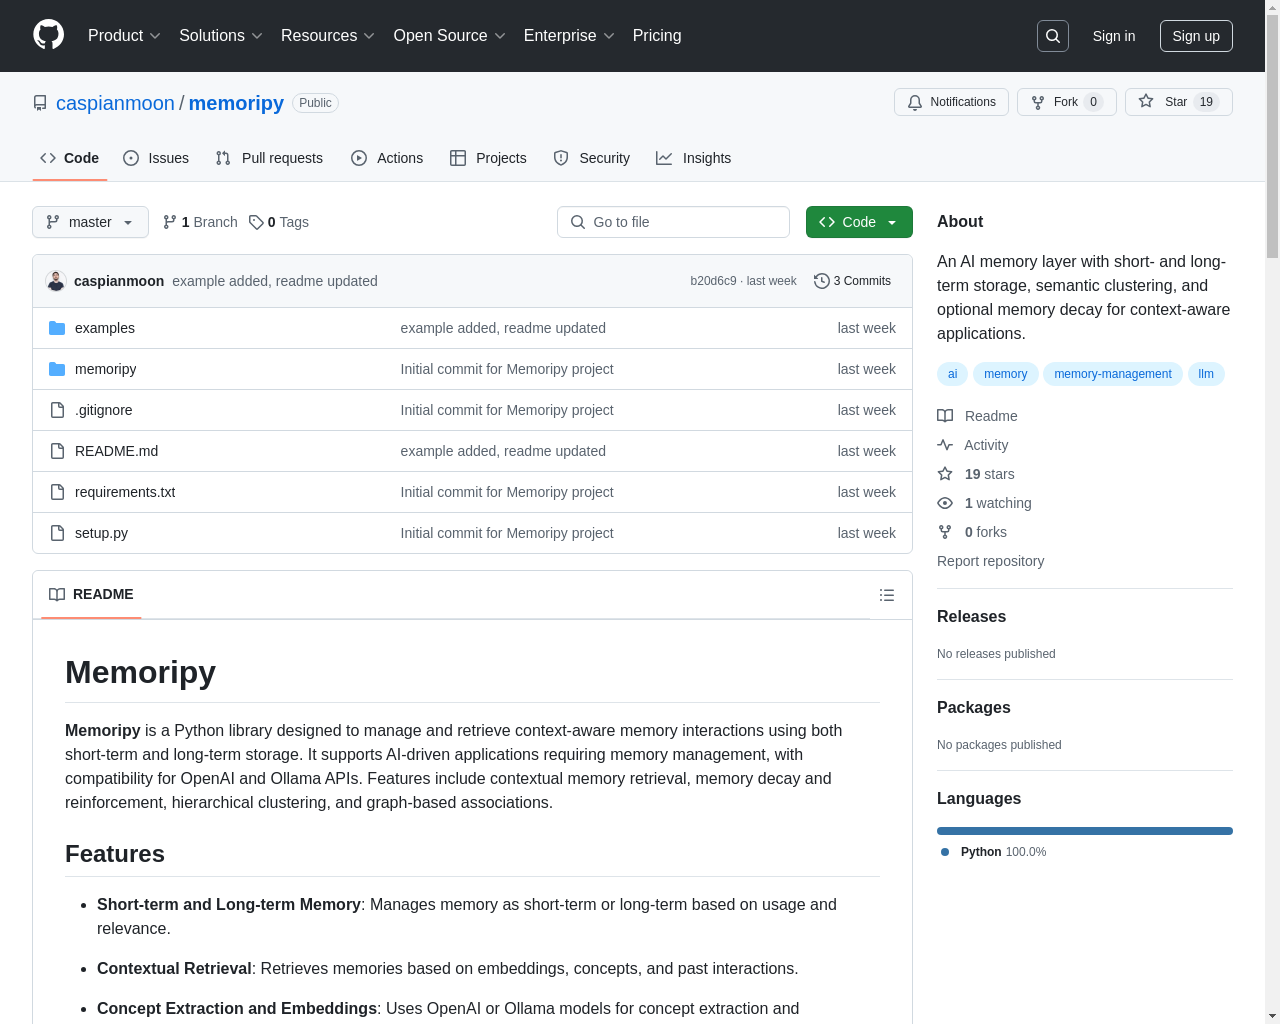Click the repository icon beside caspianmoon
1280x1024 pixels.
click(x=40, y=103)
